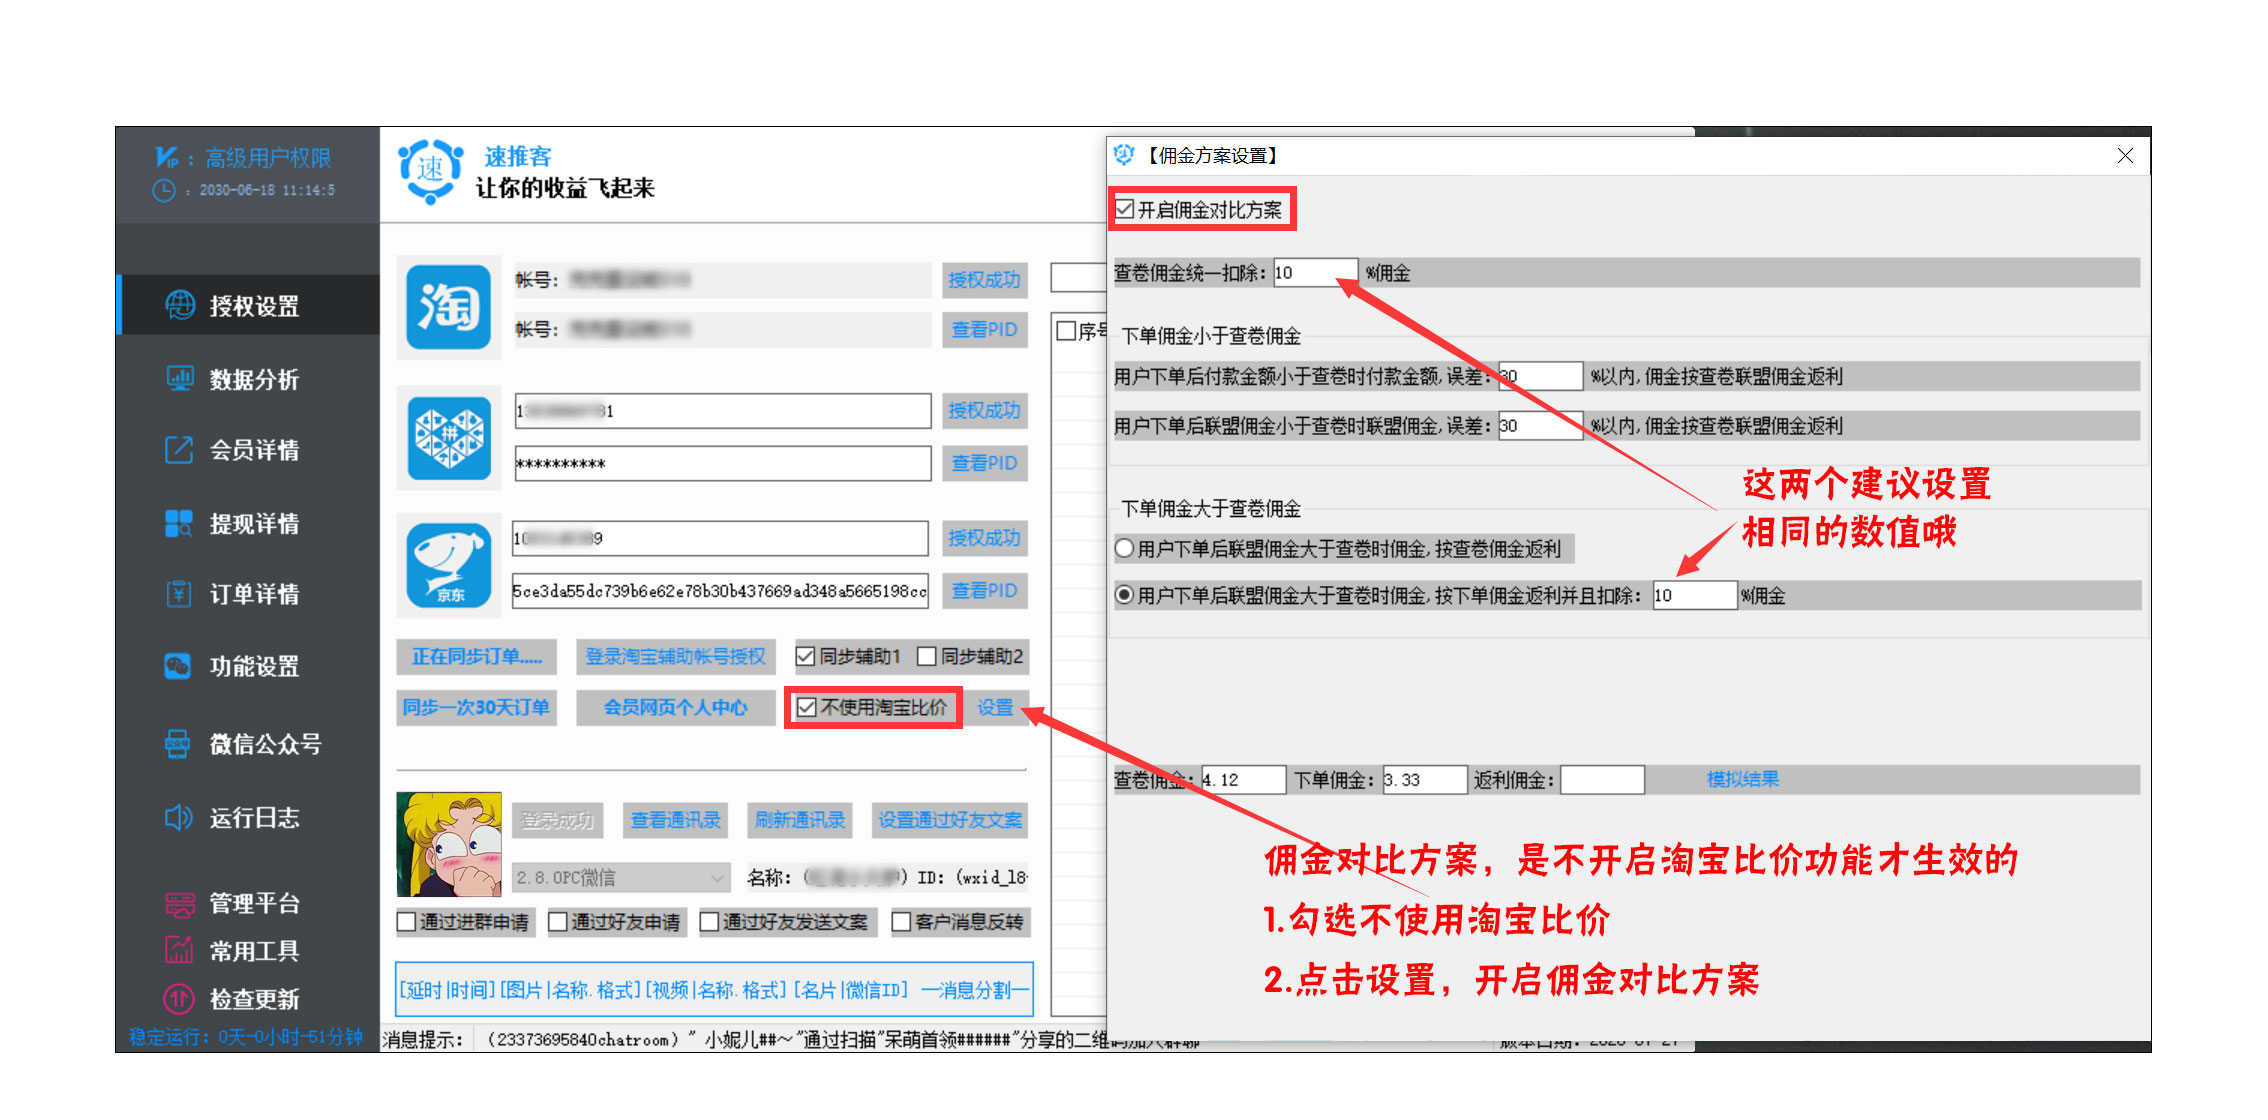Click 查看PID in the Taobao row
The width and height of the screenshot is (2268, 1120).
(985, 329)
